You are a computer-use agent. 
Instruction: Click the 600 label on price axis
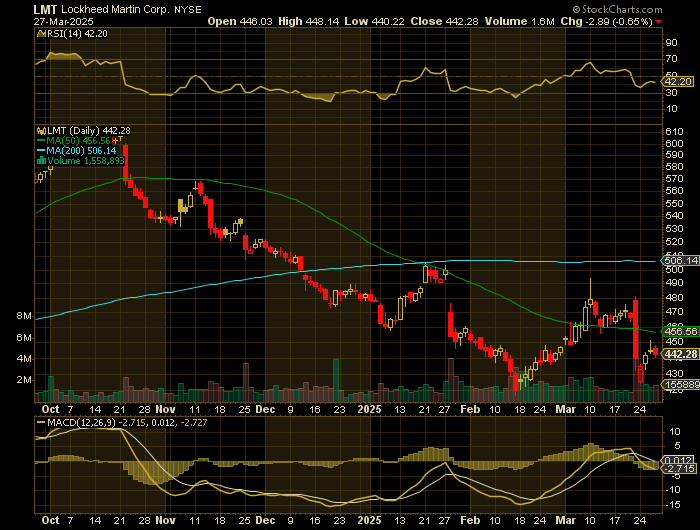pos(675,143)
